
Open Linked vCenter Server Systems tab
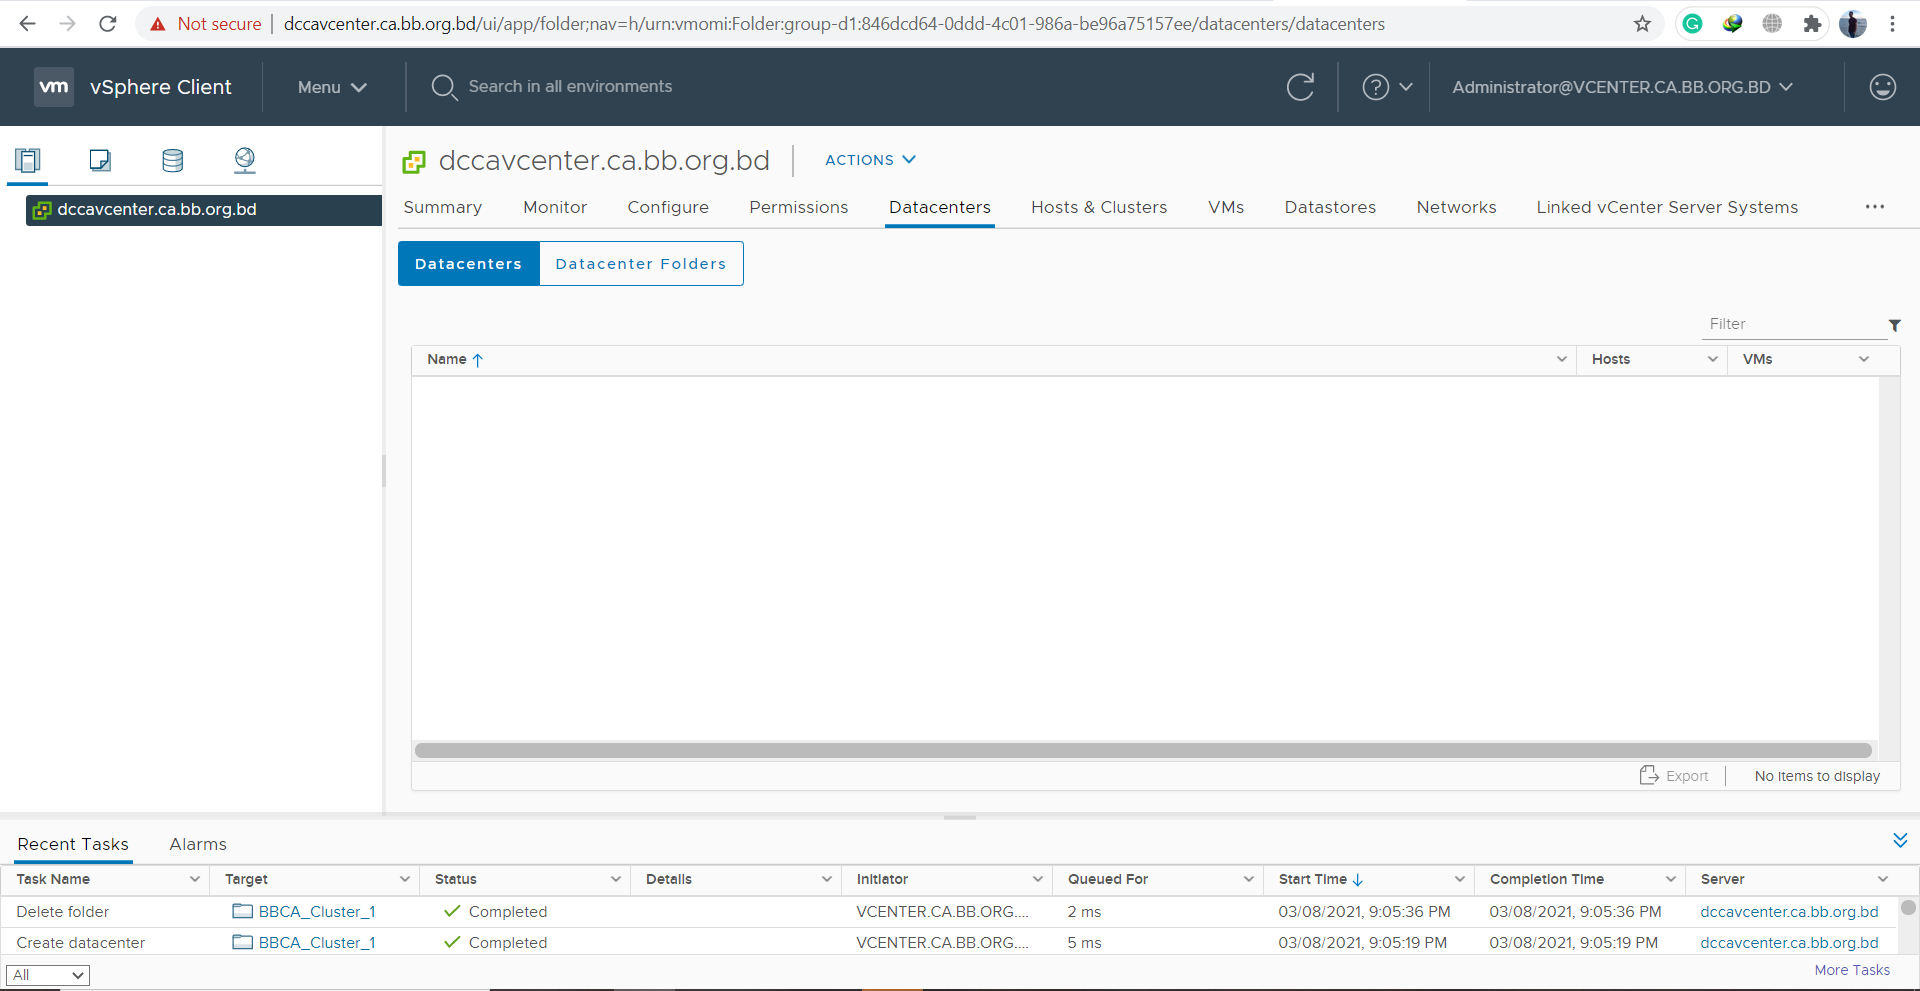(x=1667, y=207)
